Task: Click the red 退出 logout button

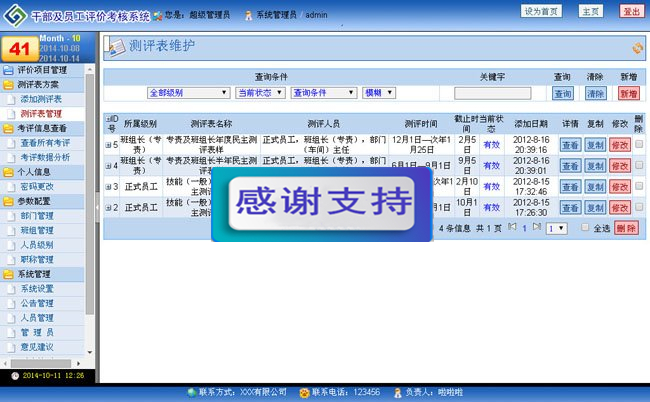Action: 631,11
